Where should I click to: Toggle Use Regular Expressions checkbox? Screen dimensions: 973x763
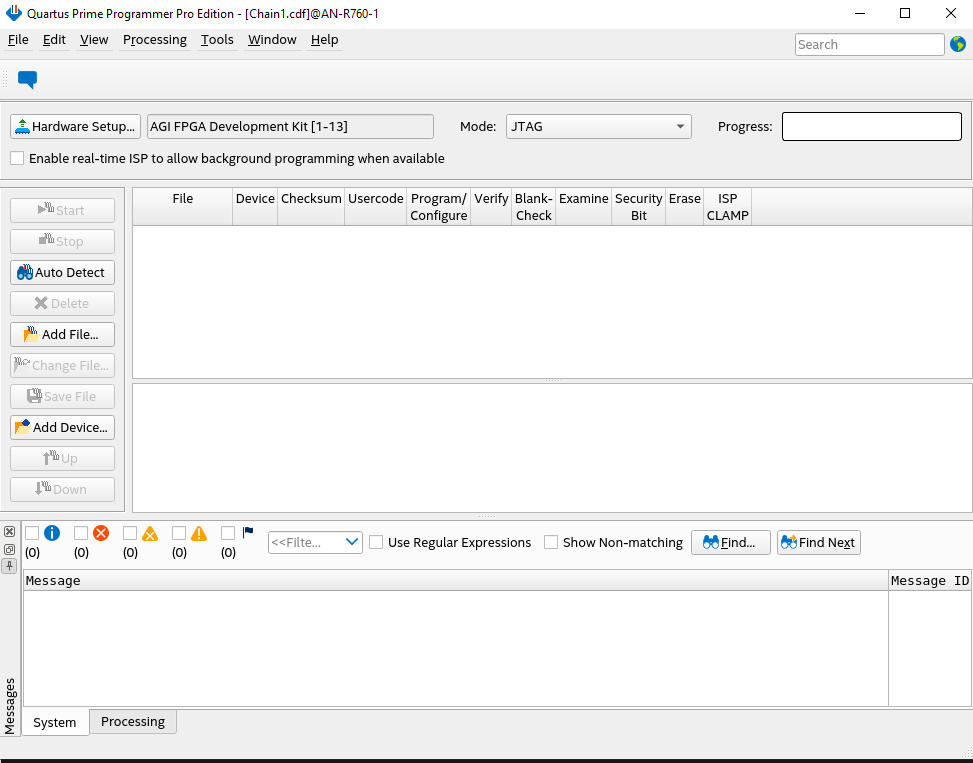tap(376, 542)
